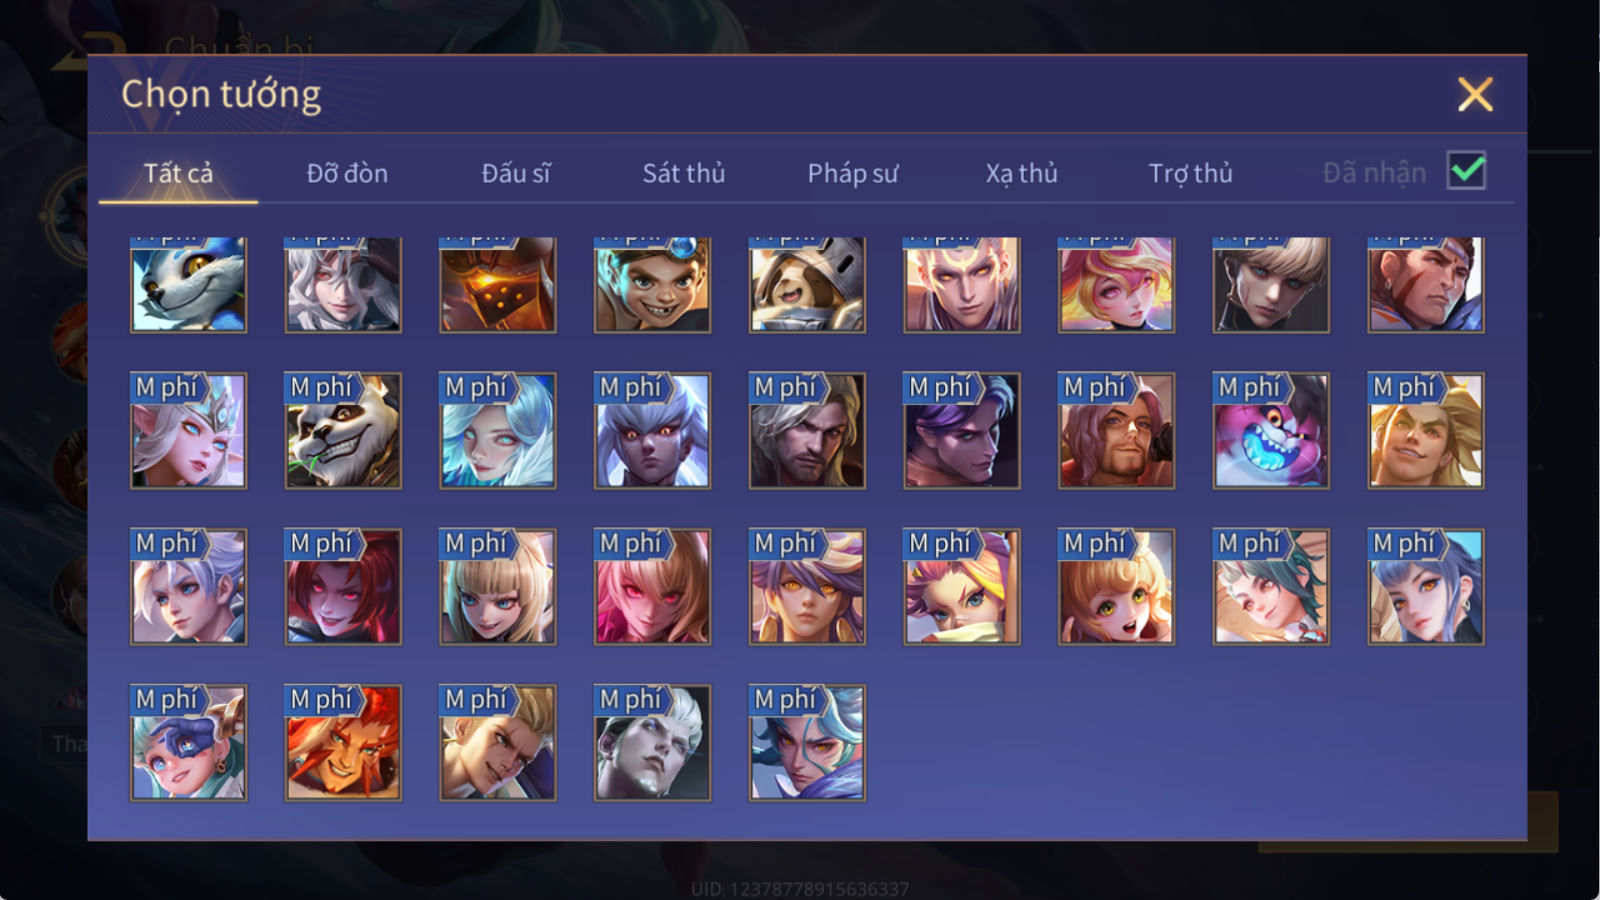Pick the blue grinning monster hero

pos(1271,431)
